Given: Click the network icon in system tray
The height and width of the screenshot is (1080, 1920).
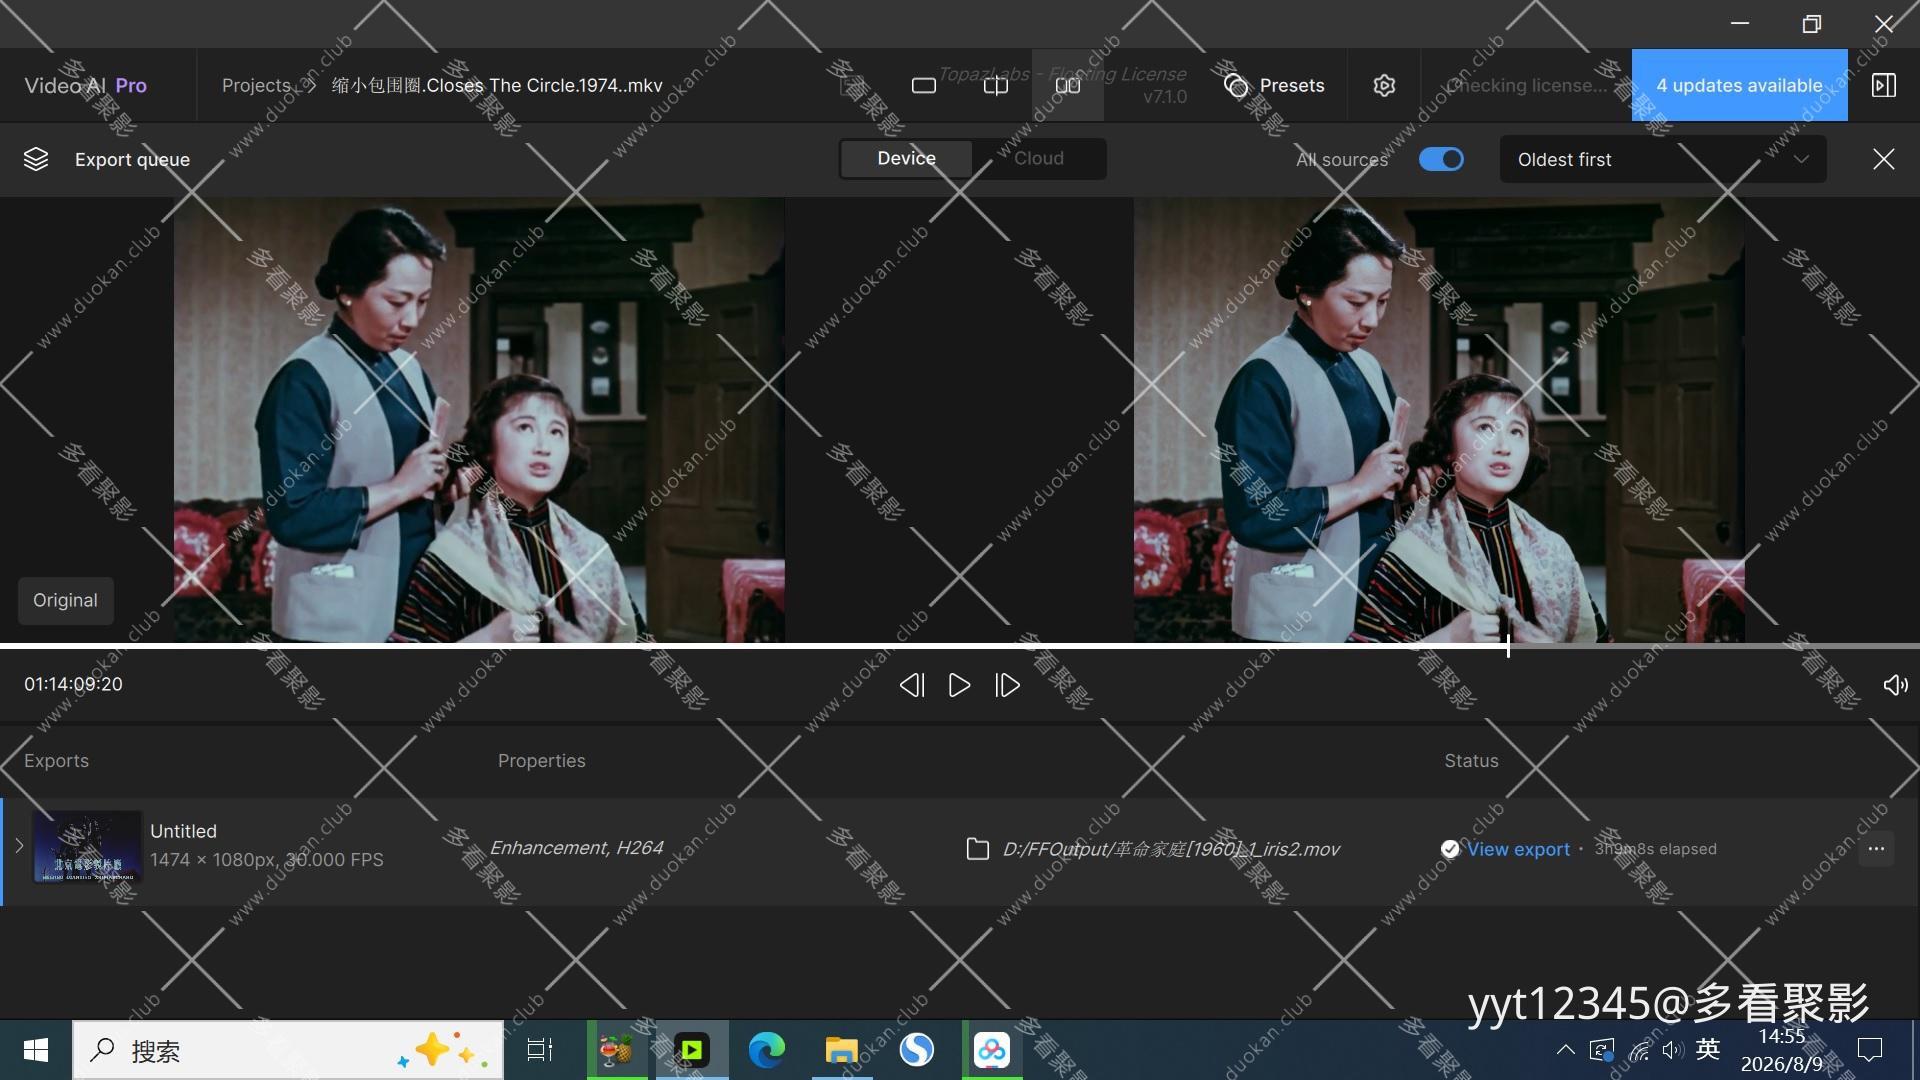Looking at the screenshot, I should click(x=1639, y=1050).
